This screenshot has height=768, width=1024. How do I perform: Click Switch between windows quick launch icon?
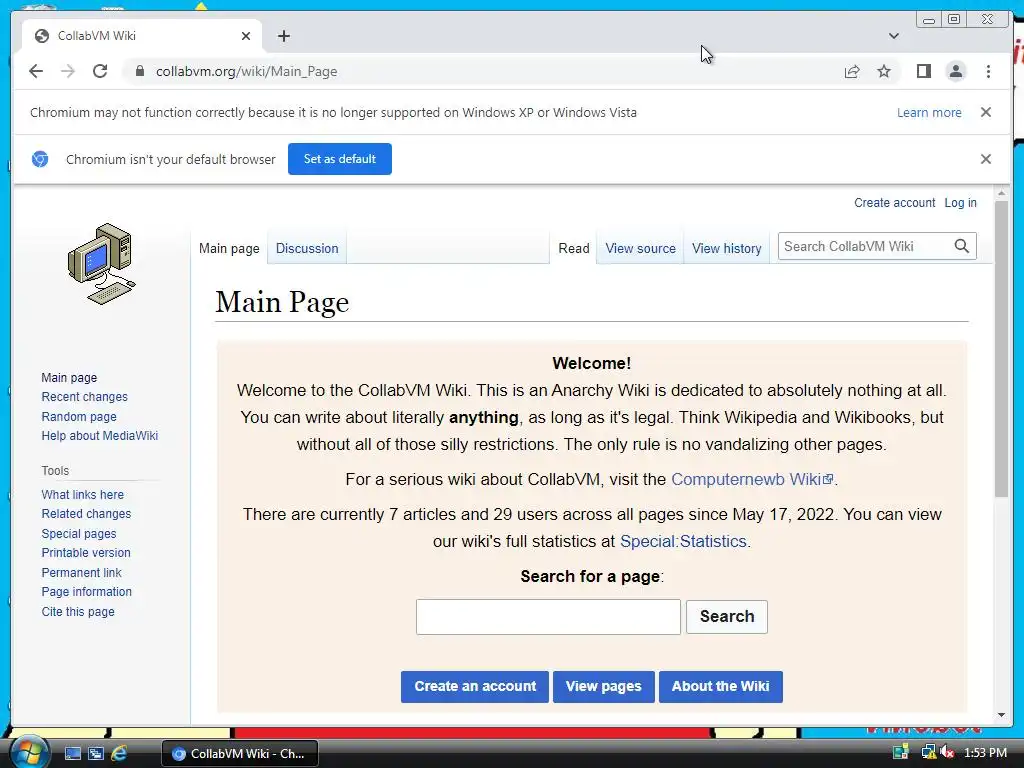point(95,753)
